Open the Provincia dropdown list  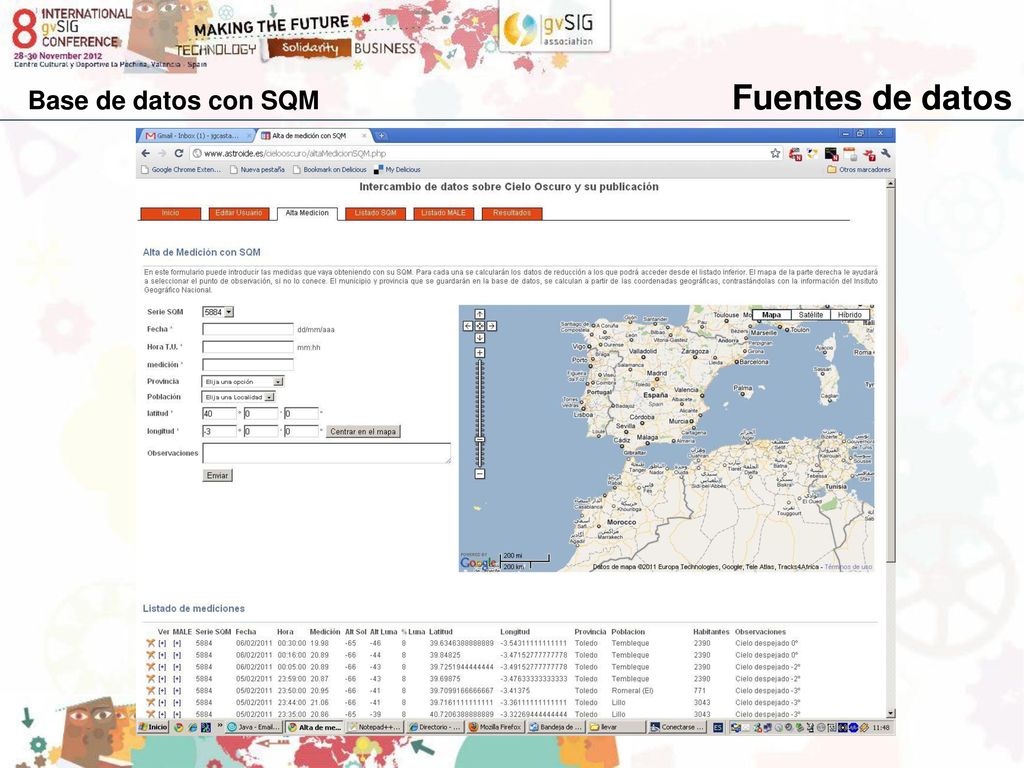pyautogui.click(x=243, y=381)
